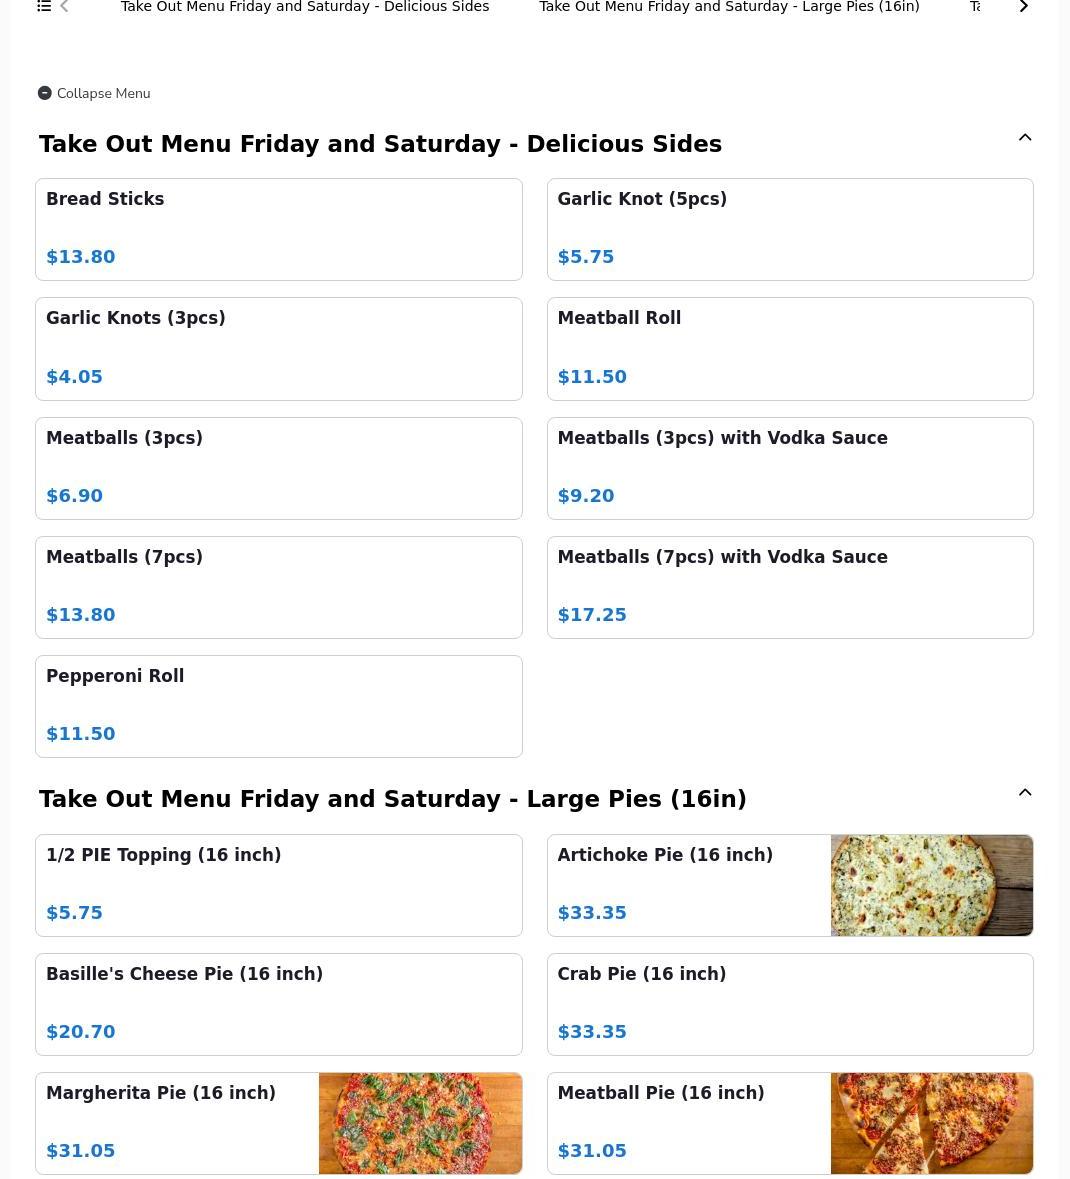
Task: Select the Pepperoni Roll item card
Action: pyautogui.click(x=279, y=707)
